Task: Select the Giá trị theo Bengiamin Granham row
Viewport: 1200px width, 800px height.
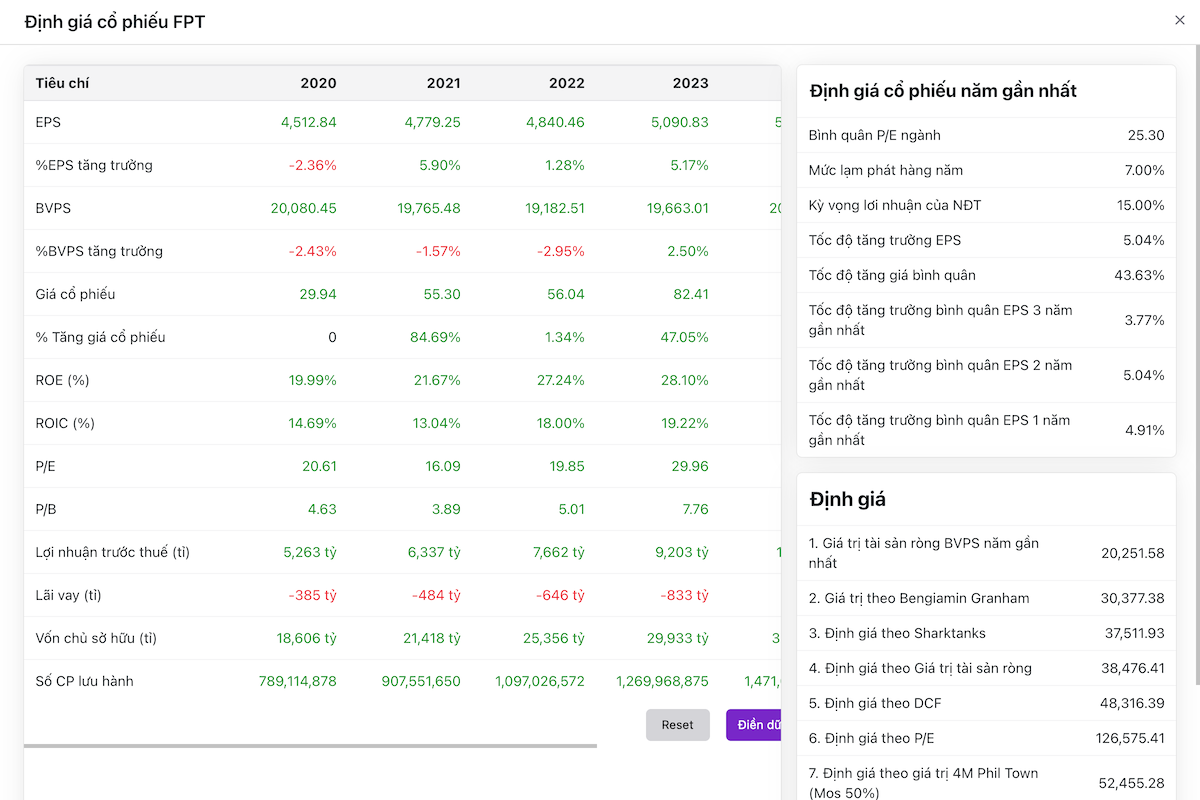Action: (x=985, y=598)
